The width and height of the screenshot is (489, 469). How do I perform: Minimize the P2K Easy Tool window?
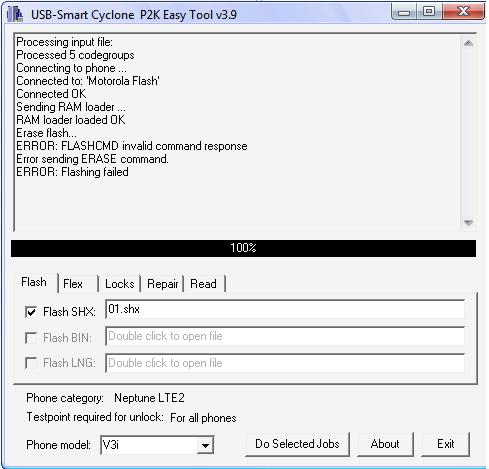(x=404, y=12)
